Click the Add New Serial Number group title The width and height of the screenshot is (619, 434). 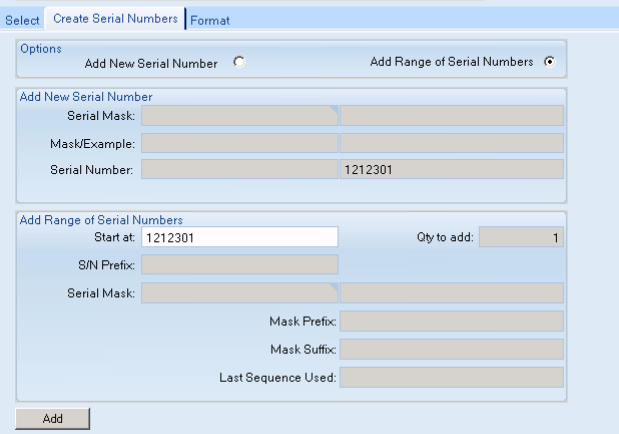click(86, 97)
